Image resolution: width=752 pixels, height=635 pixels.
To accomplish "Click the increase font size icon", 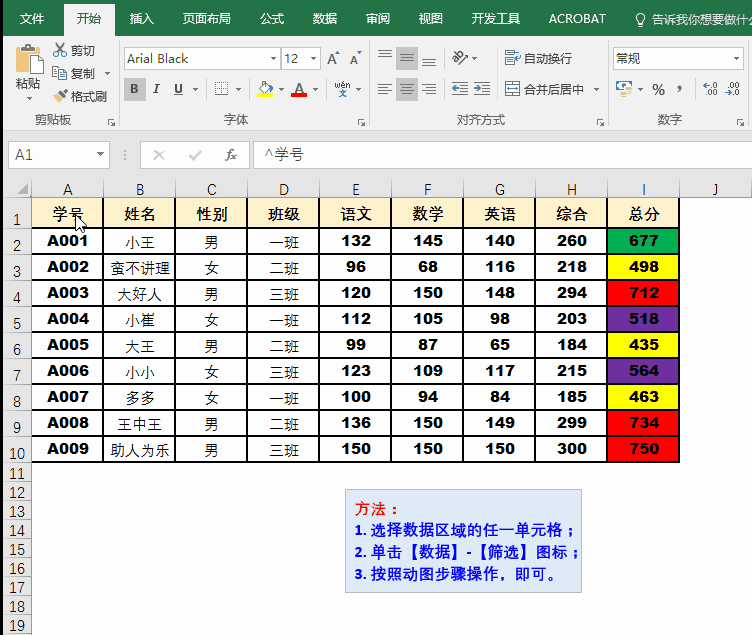I will click(x=333, y=59).
